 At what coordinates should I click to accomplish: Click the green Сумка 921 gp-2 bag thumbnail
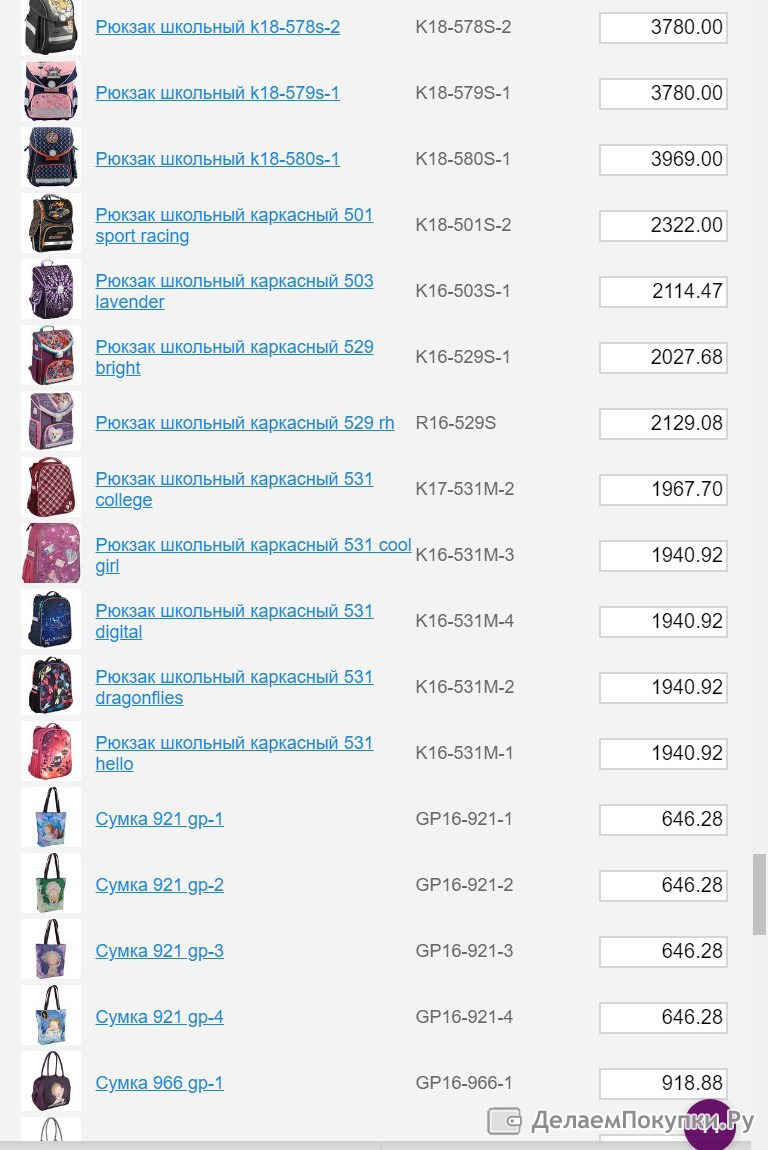point(51,884)
